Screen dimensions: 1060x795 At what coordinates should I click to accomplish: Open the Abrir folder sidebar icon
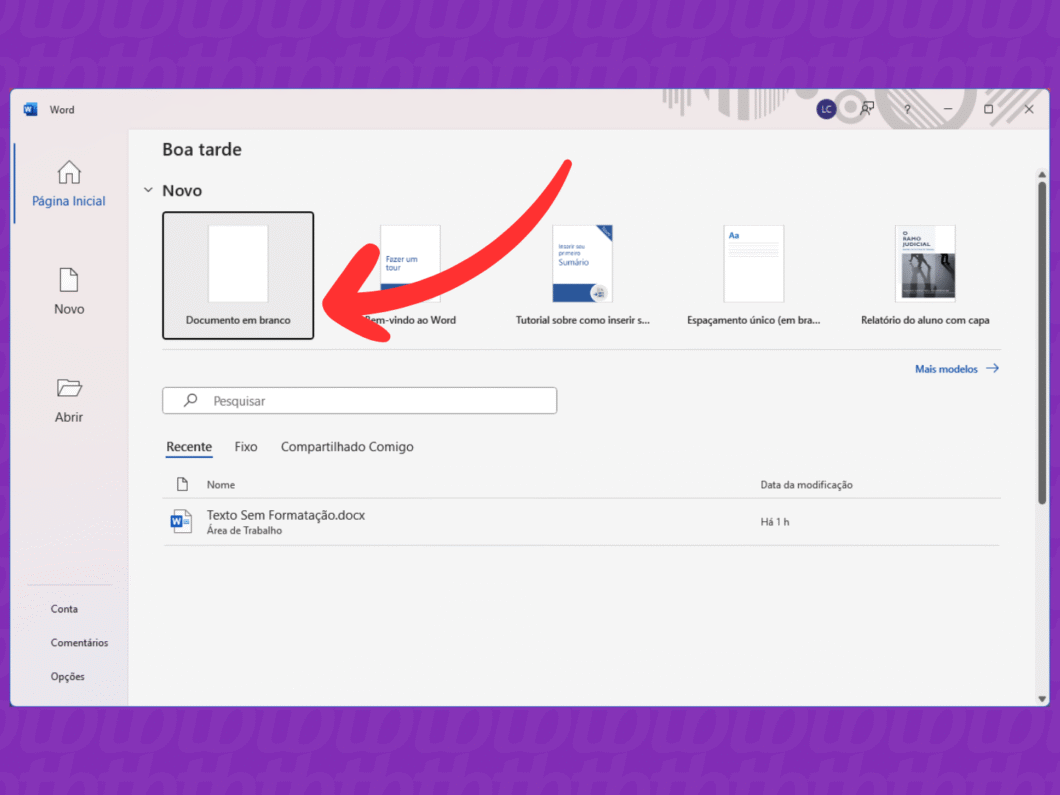69,388
